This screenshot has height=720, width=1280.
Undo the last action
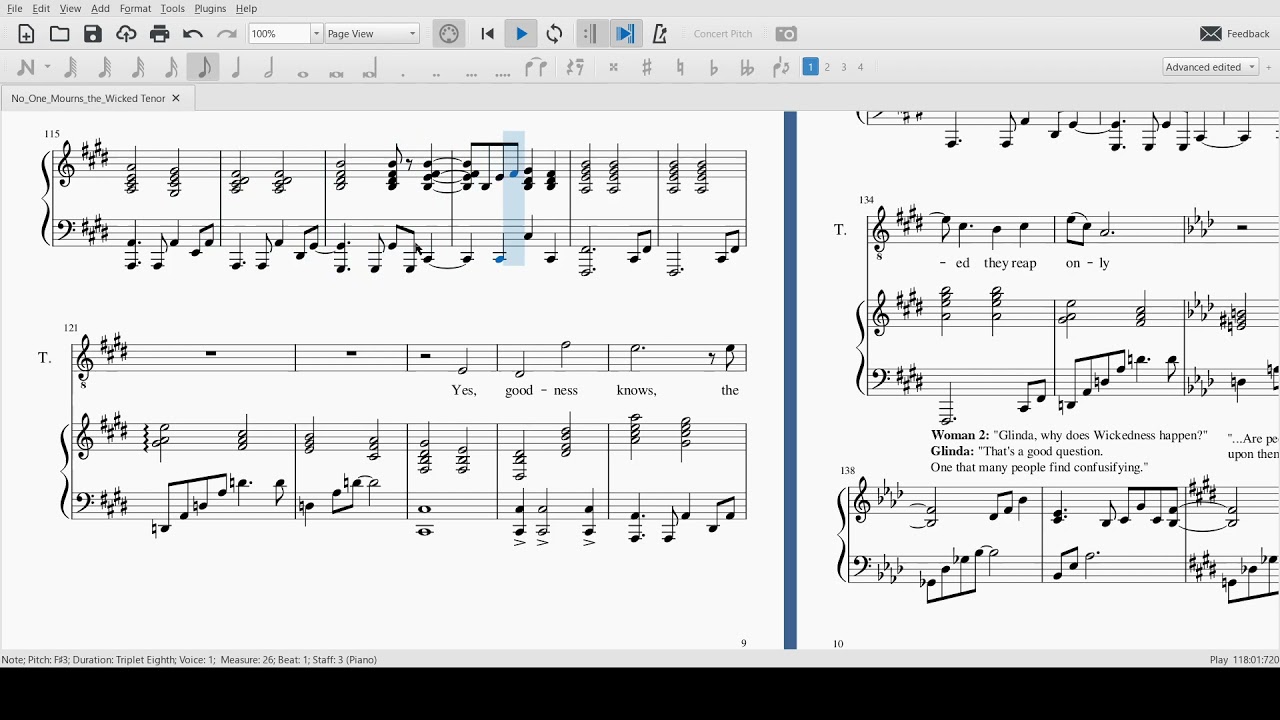193,34
